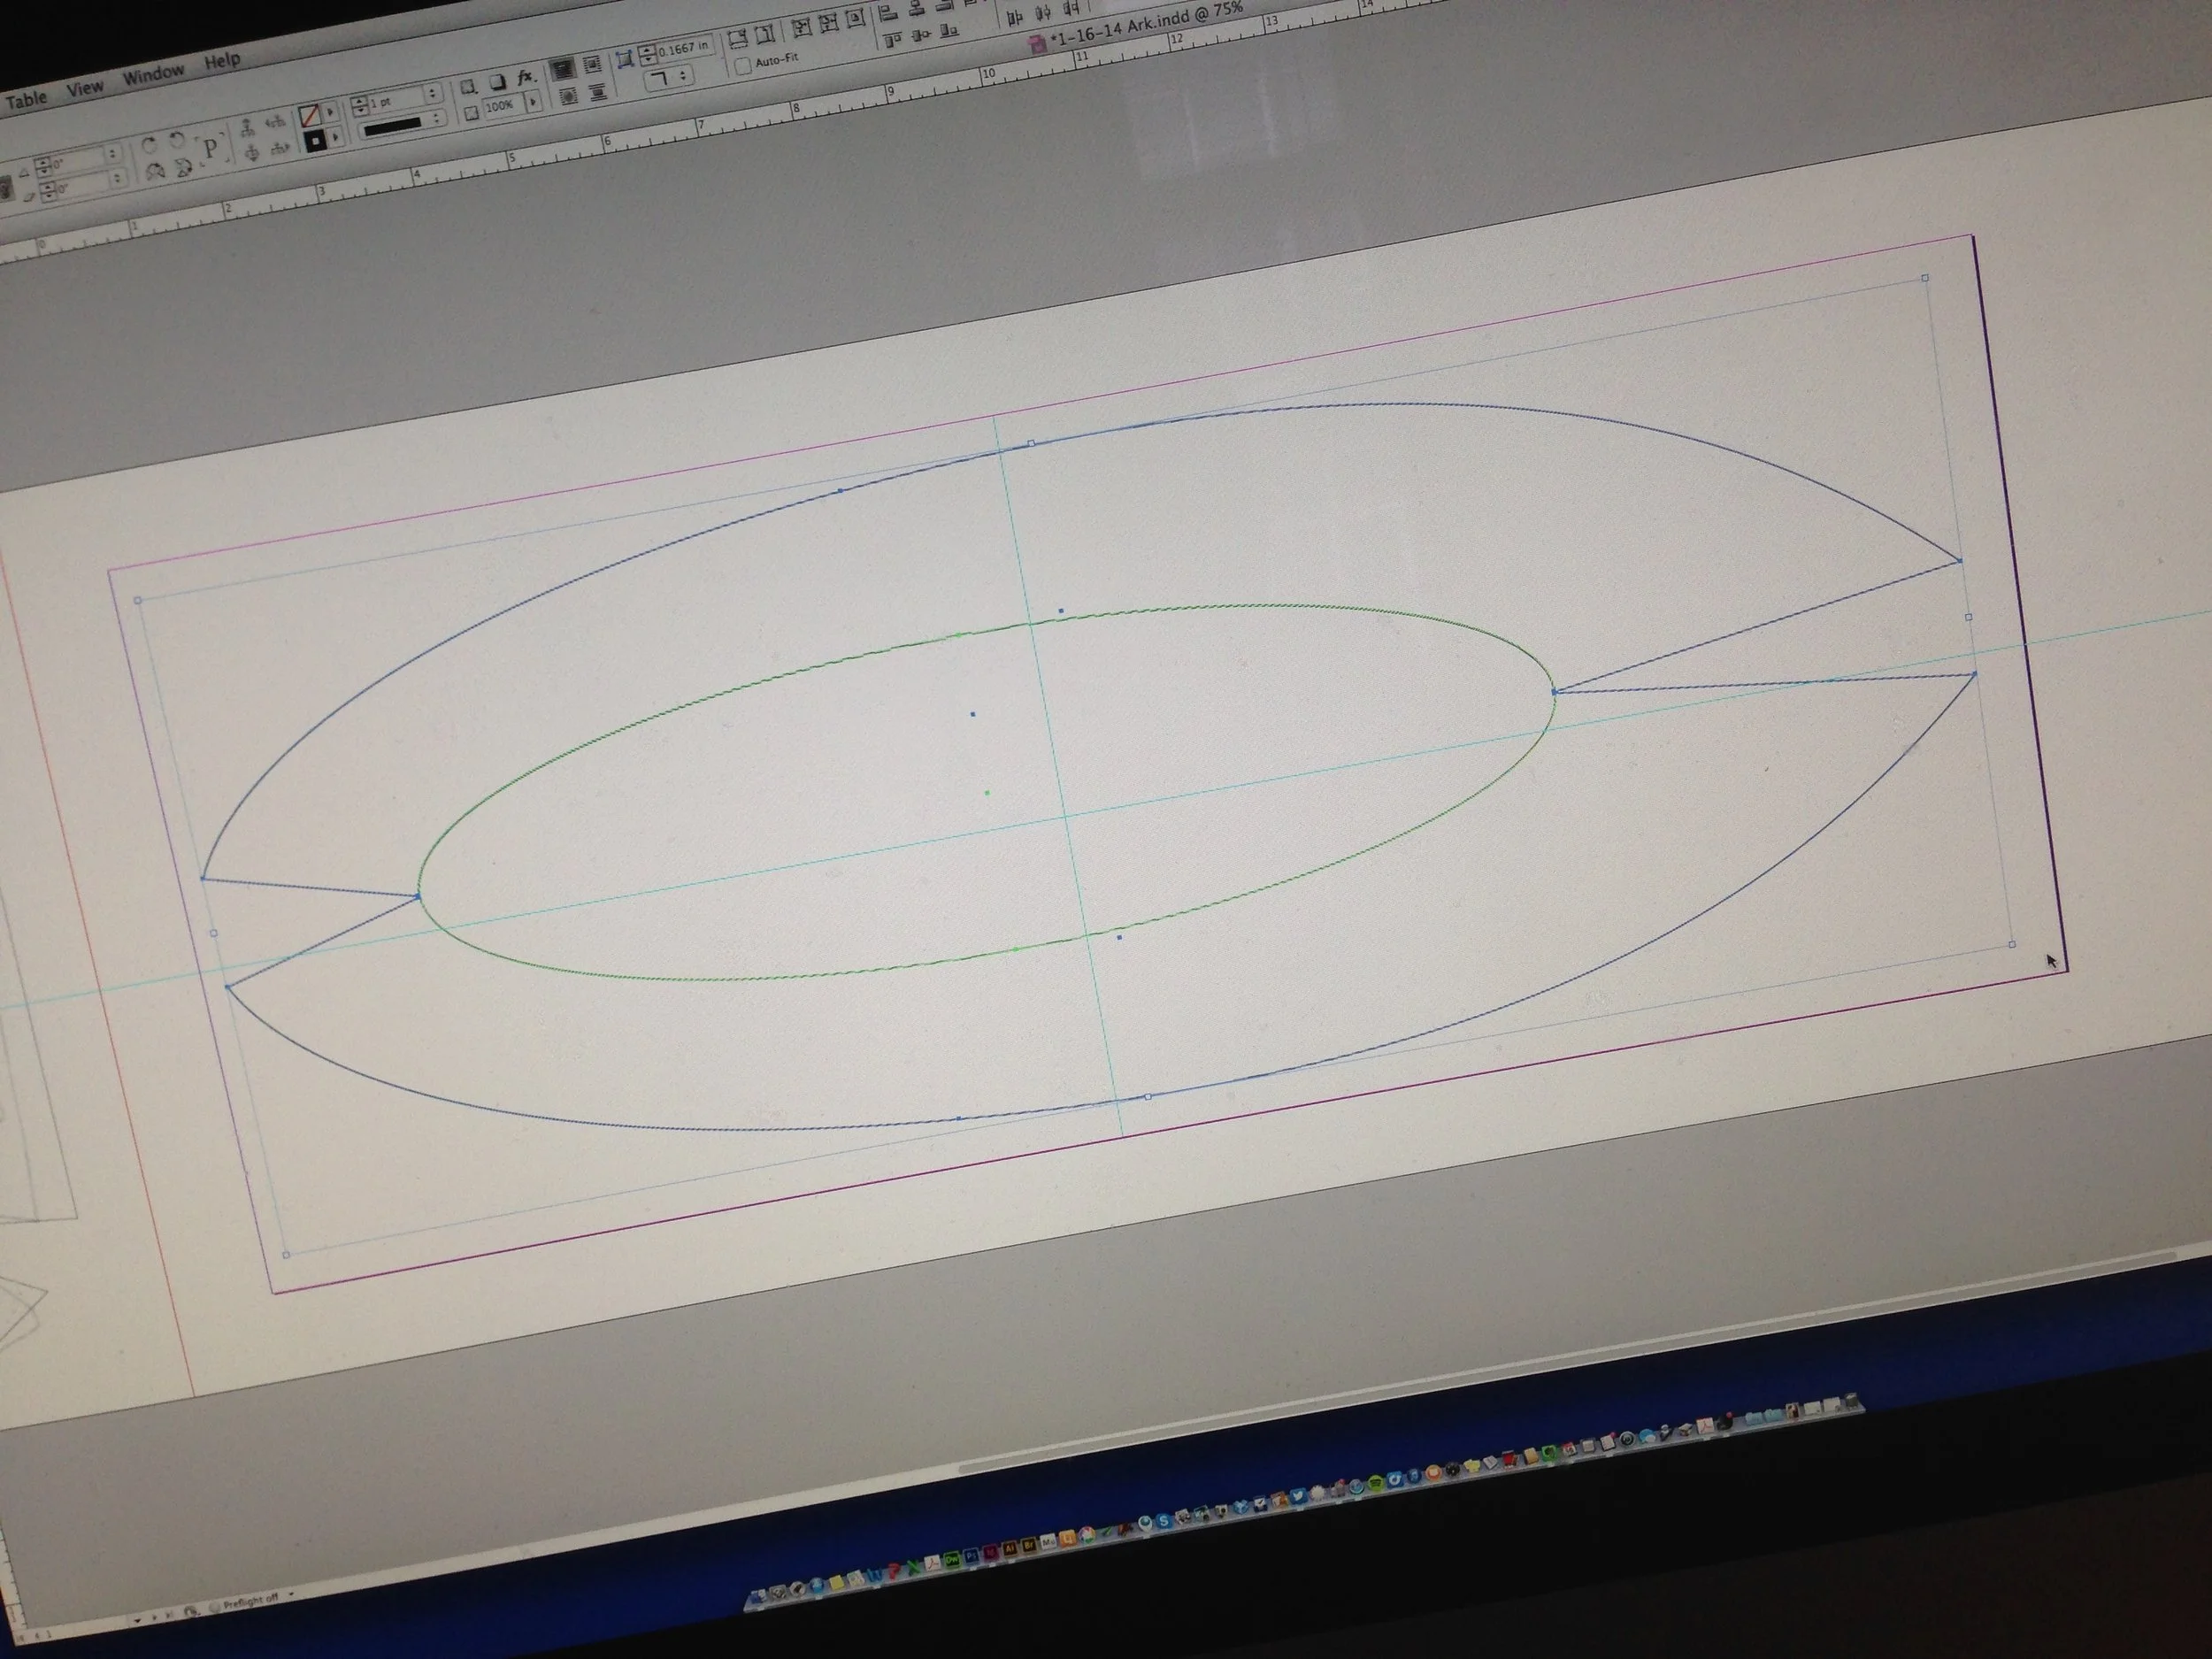This screenshot has height=1659, width=2212.
Task: Click the Fit Frame to Content icon
Action: (830, 23)
